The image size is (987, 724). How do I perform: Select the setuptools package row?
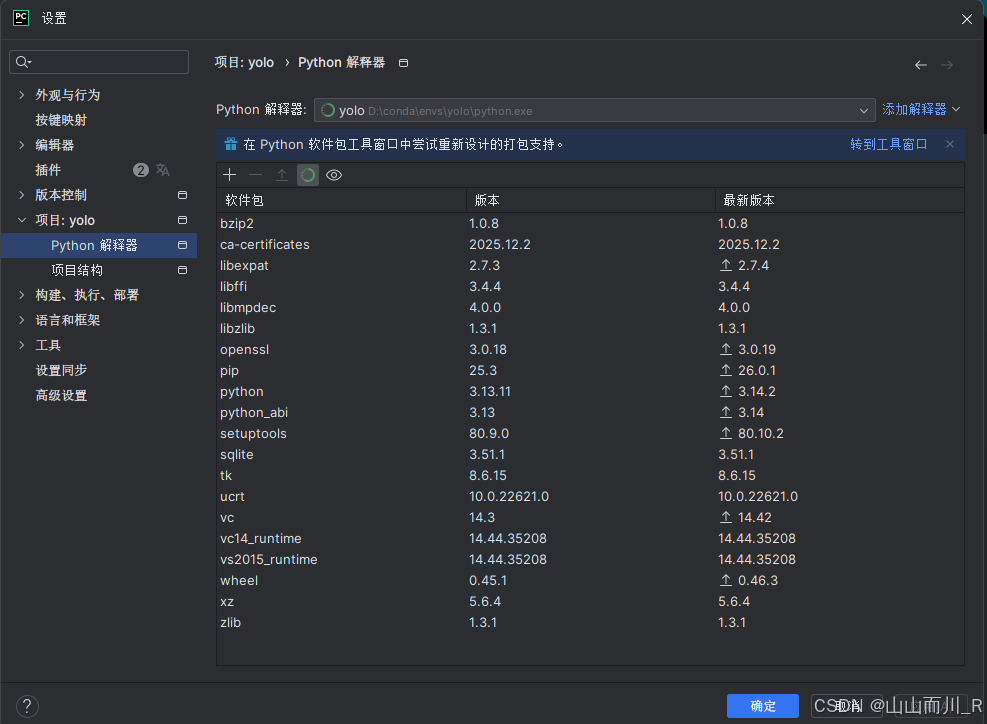pyautogui.click(x=590, y=433)
